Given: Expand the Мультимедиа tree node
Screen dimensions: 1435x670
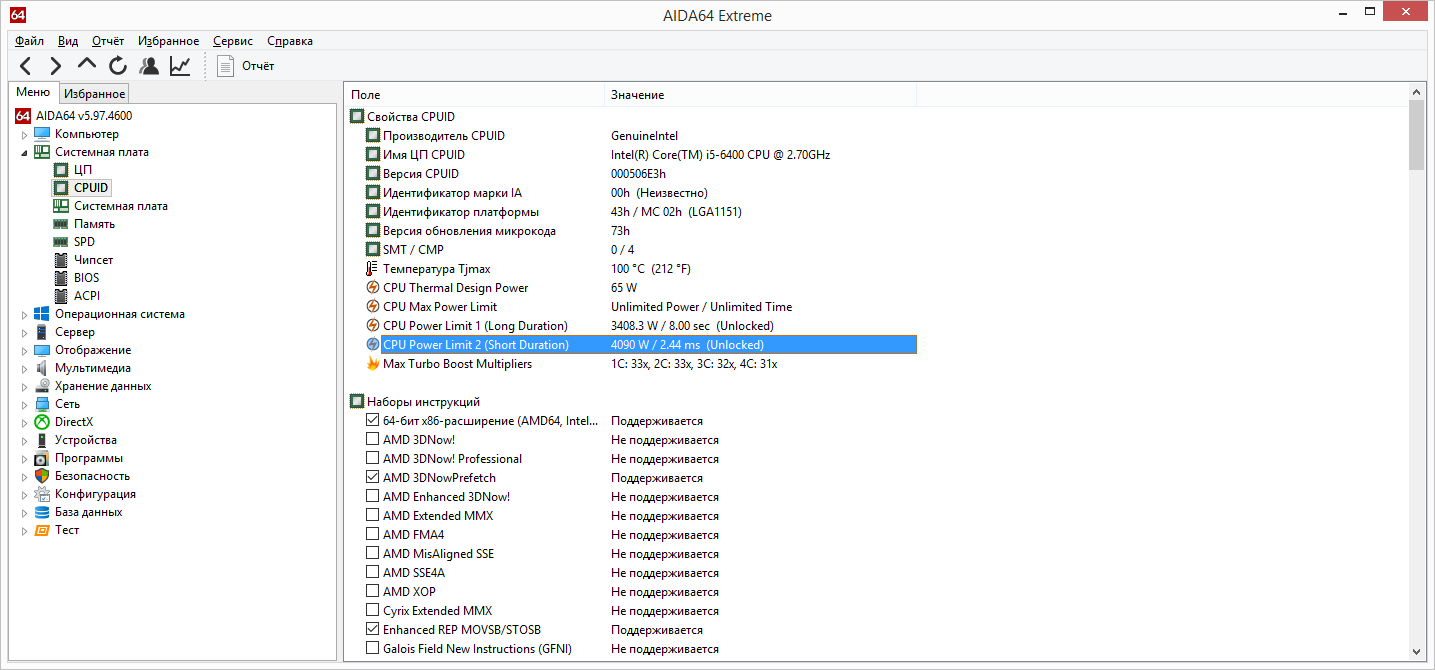Looking at the screenshot, I should (24, 369).
